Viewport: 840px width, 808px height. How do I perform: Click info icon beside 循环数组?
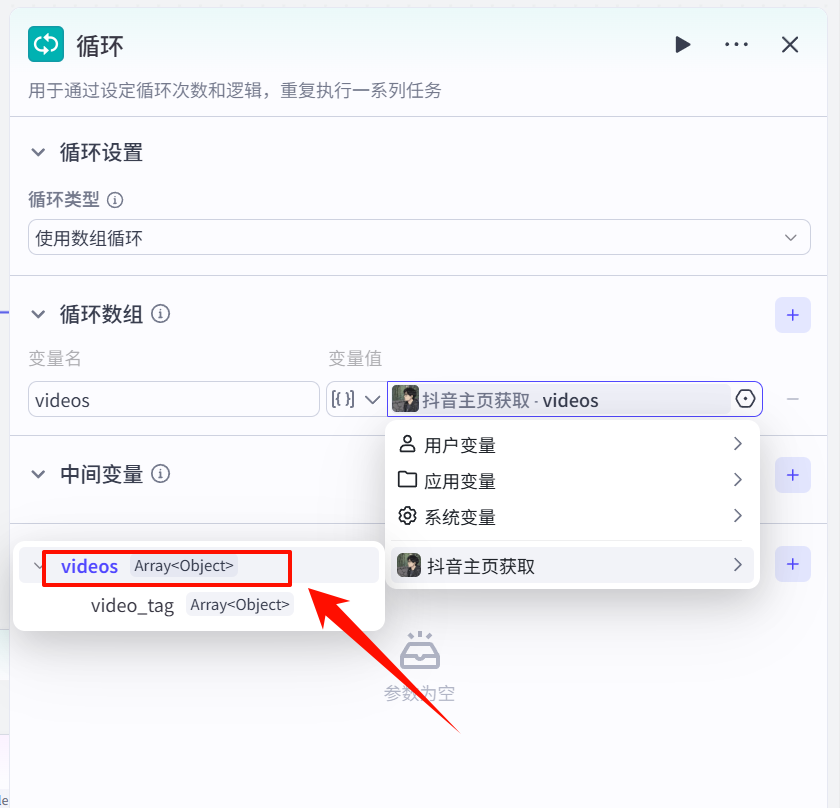click(x=160, y=314)
